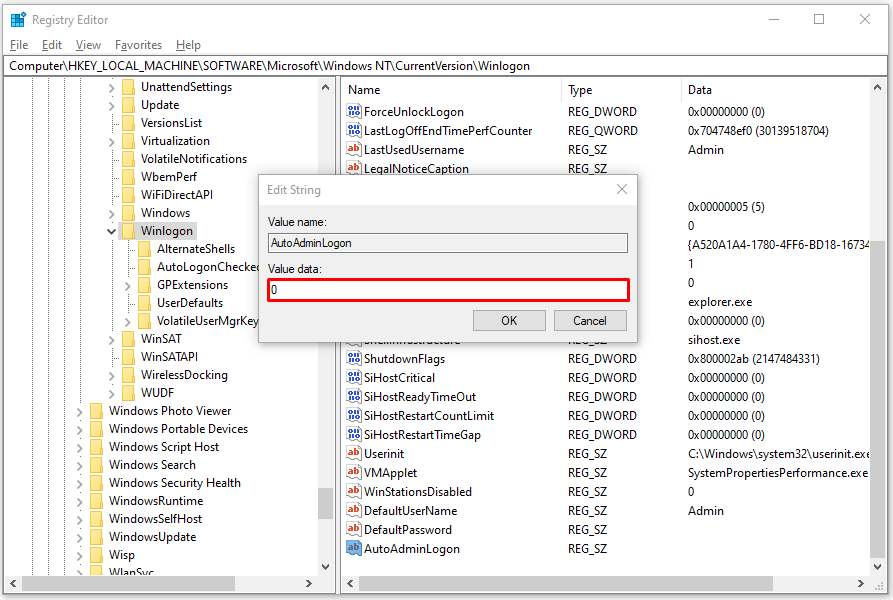Select the WindowsSelfHost key
The height and width of the screenshot is (600, 893).
coord(155,519)
